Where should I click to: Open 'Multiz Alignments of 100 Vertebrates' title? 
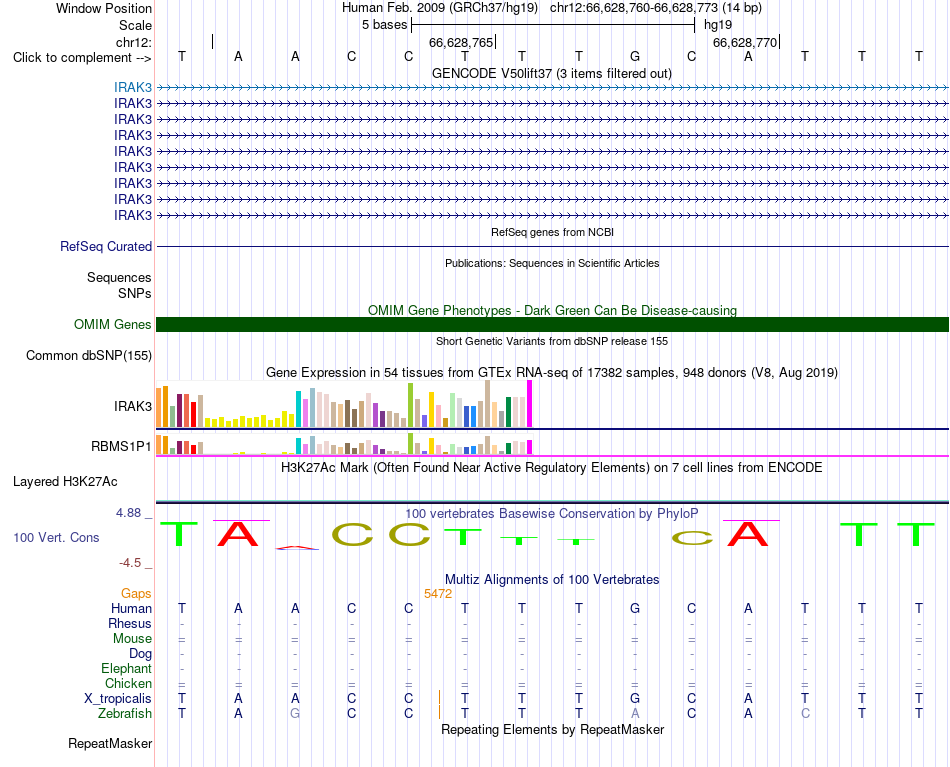(x=552, y=579)
